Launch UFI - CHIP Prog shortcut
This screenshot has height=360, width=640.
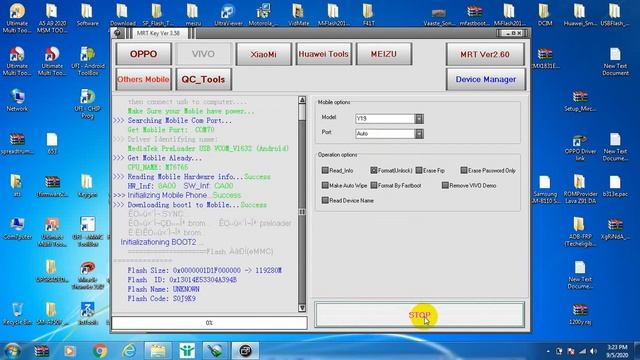pos(87,104)
